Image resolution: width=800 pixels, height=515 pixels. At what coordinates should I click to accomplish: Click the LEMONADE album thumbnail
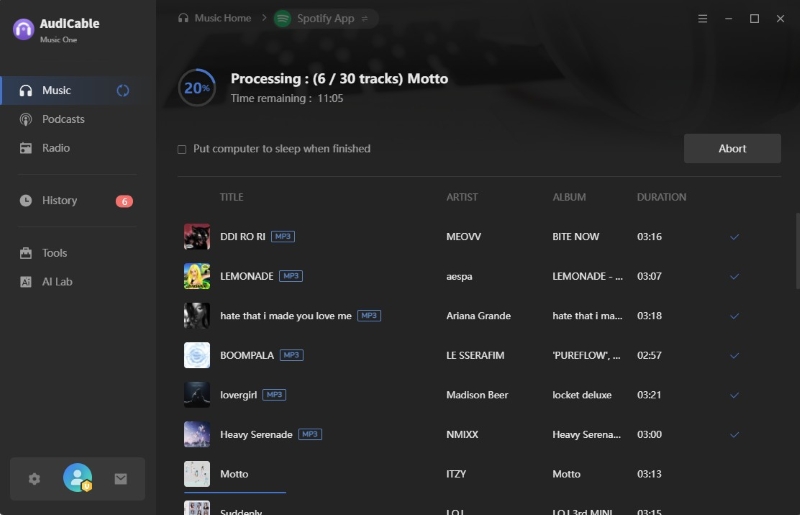197,276
